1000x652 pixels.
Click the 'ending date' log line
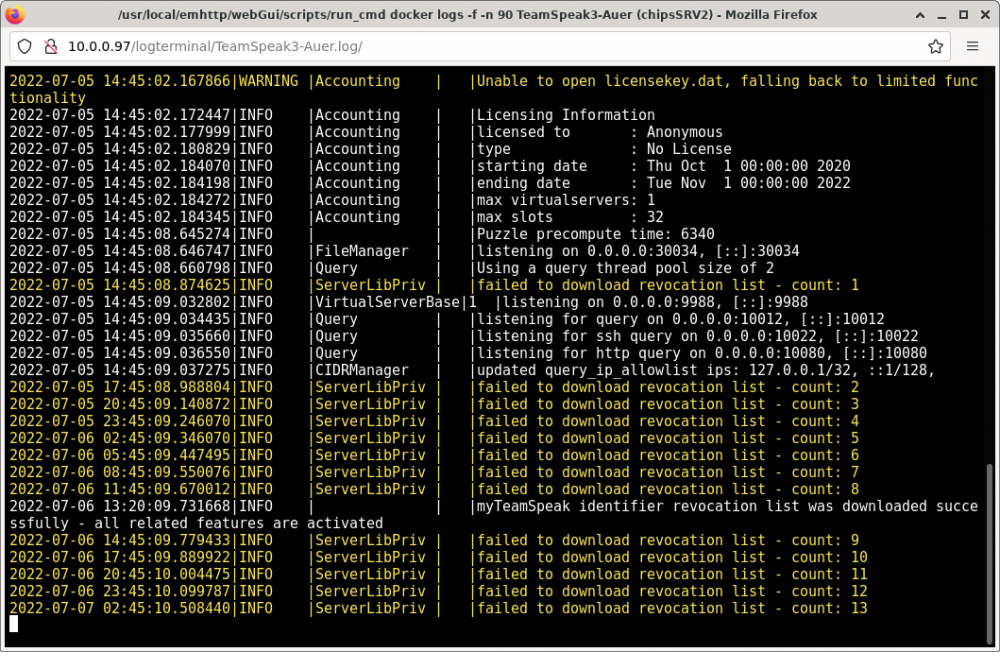pos(430,183)
